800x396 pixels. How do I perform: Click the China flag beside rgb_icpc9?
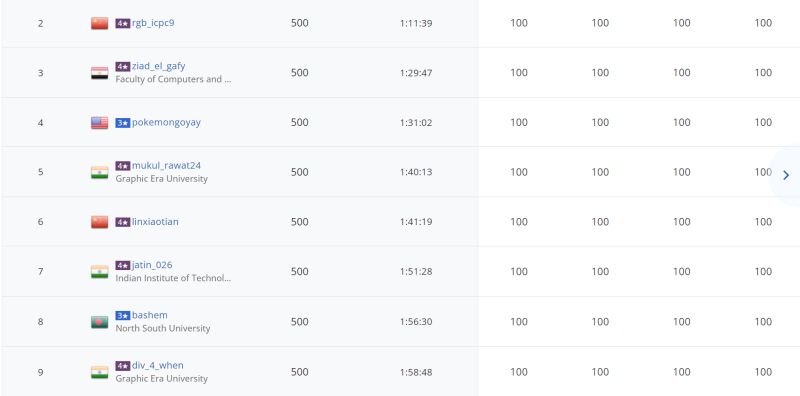click(x=99, y=23)
